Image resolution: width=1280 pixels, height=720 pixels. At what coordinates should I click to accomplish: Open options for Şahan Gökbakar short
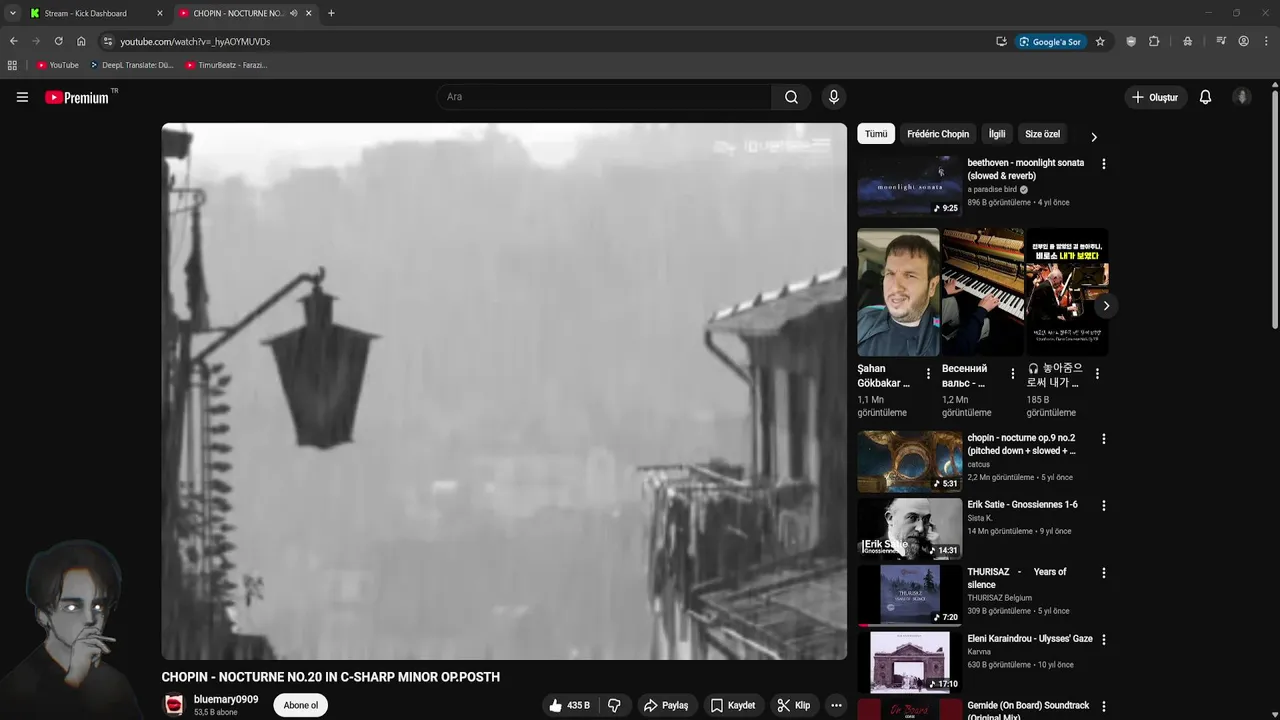[x=928, y=374]
